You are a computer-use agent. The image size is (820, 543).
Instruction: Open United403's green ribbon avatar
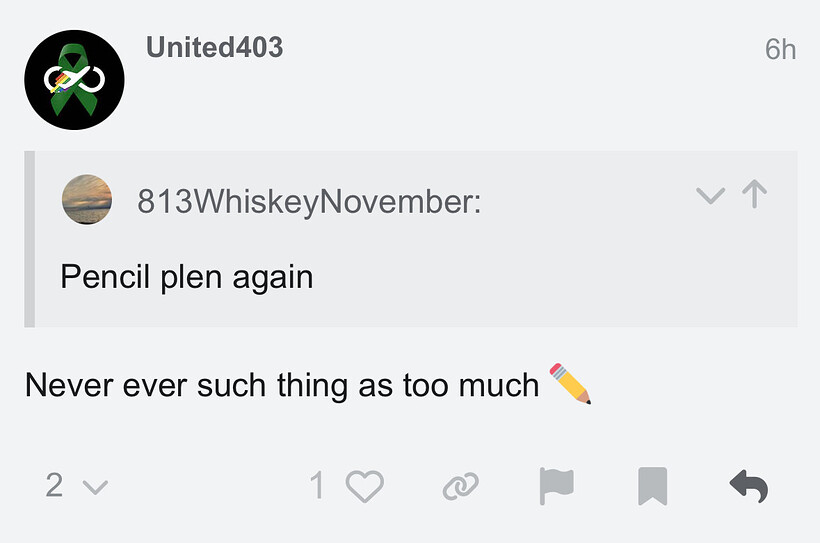tap(74, 80)
